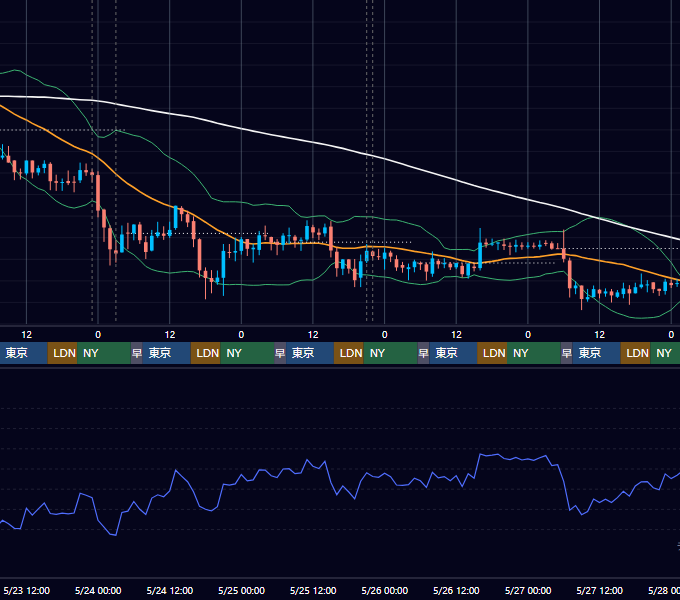Click the 東京 session block above 5/26 12:00
The width and height of the screenshot is (680, 600).
pos(453,353)
